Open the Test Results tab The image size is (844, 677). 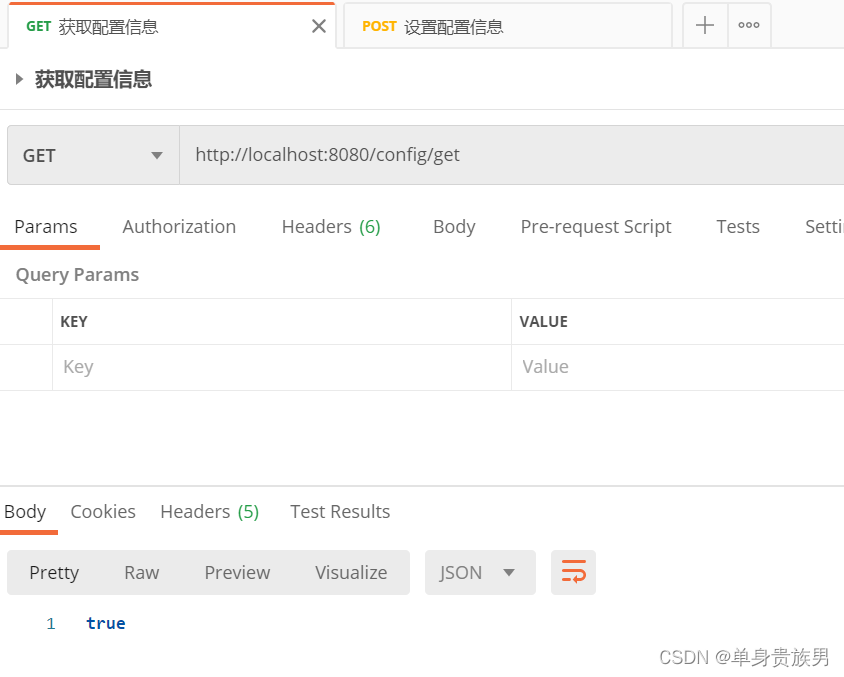coord(340,511)
